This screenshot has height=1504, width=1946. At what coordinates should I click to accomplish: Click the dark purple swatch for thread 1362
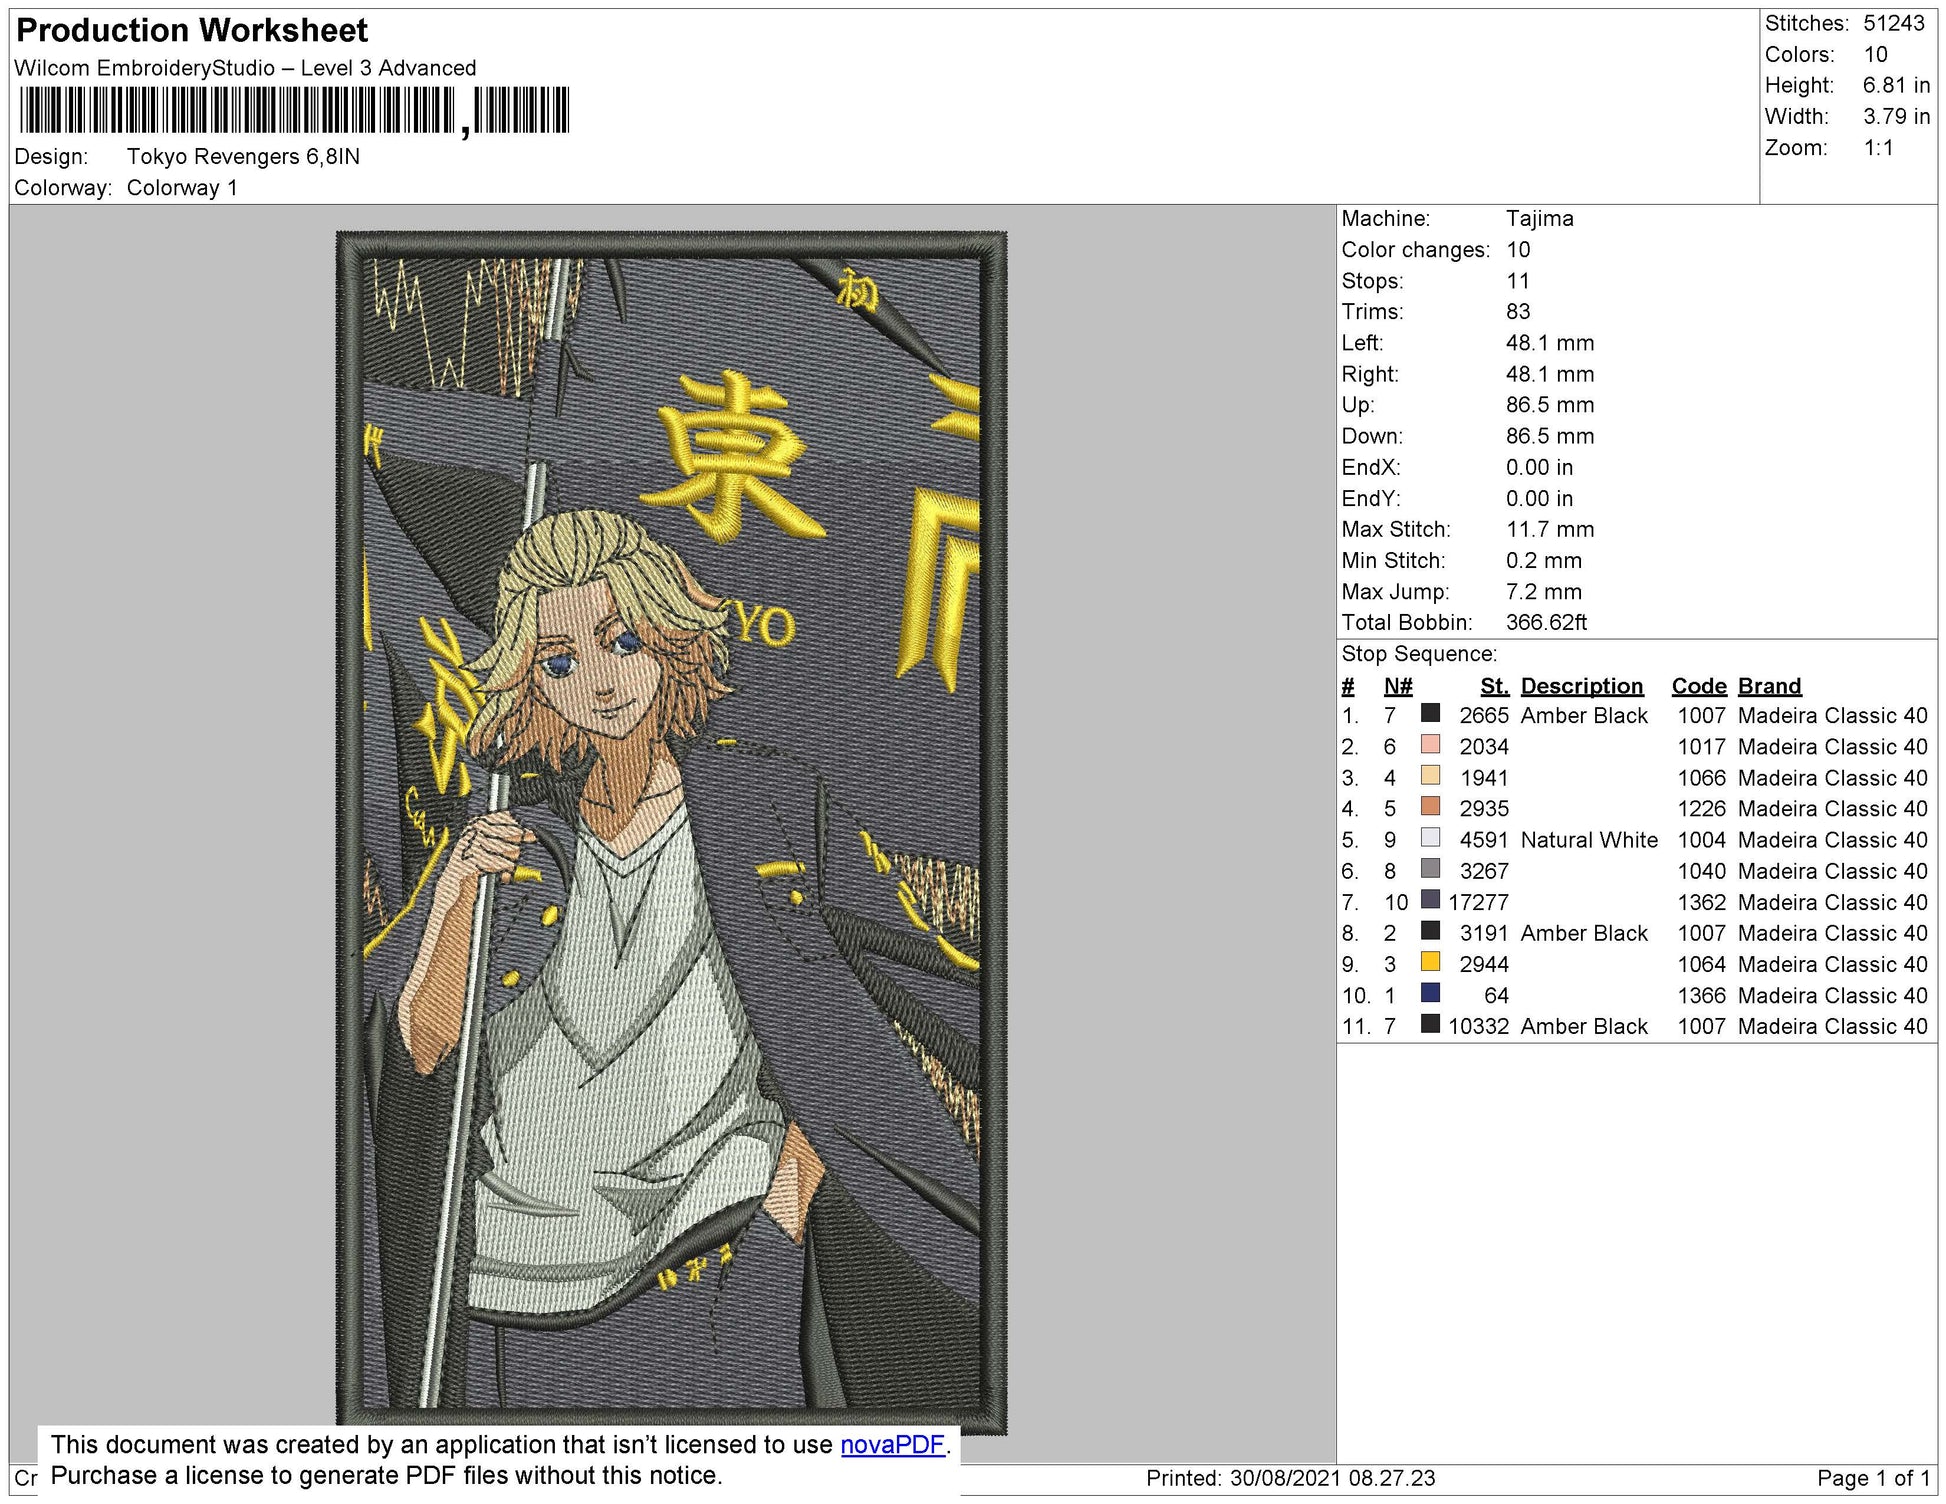click(x=1431, y=900)
